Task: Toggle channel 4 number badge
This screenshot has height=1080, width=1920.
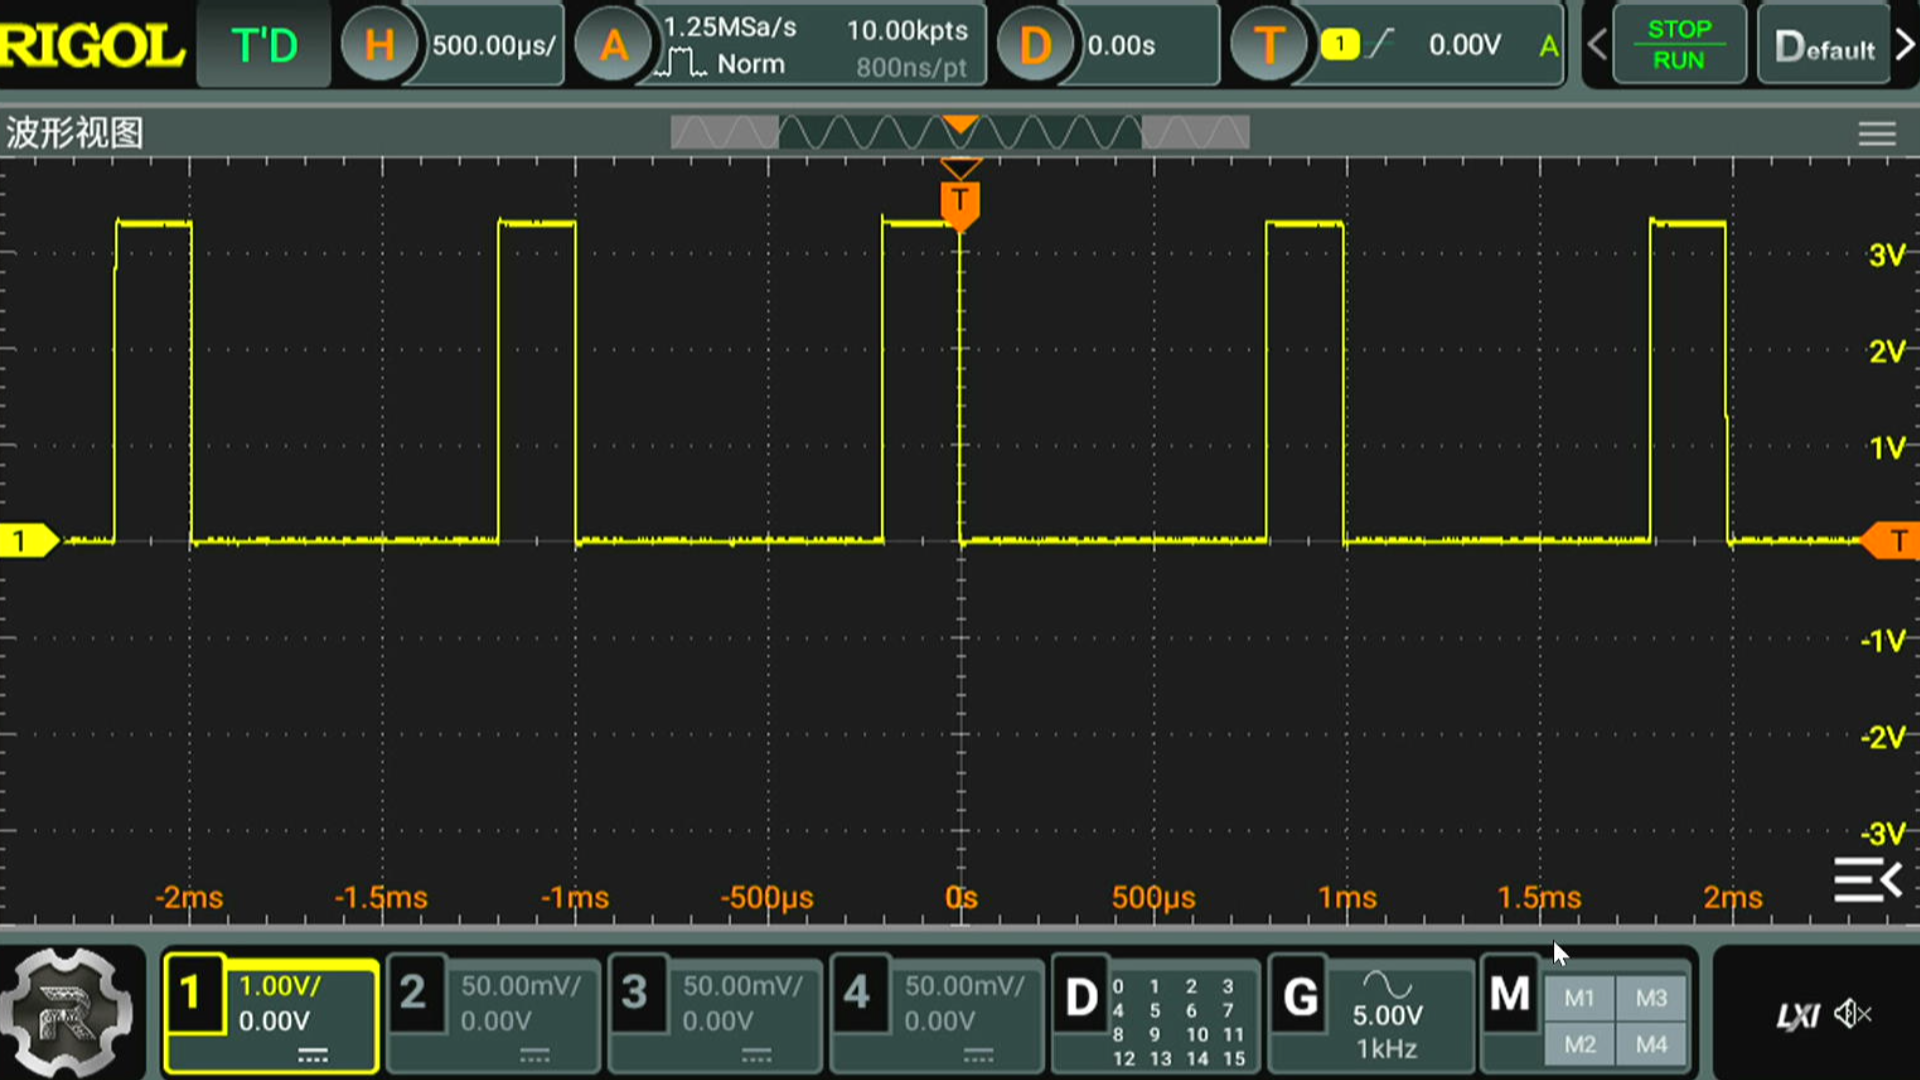Action: click(x=858, y=993)
